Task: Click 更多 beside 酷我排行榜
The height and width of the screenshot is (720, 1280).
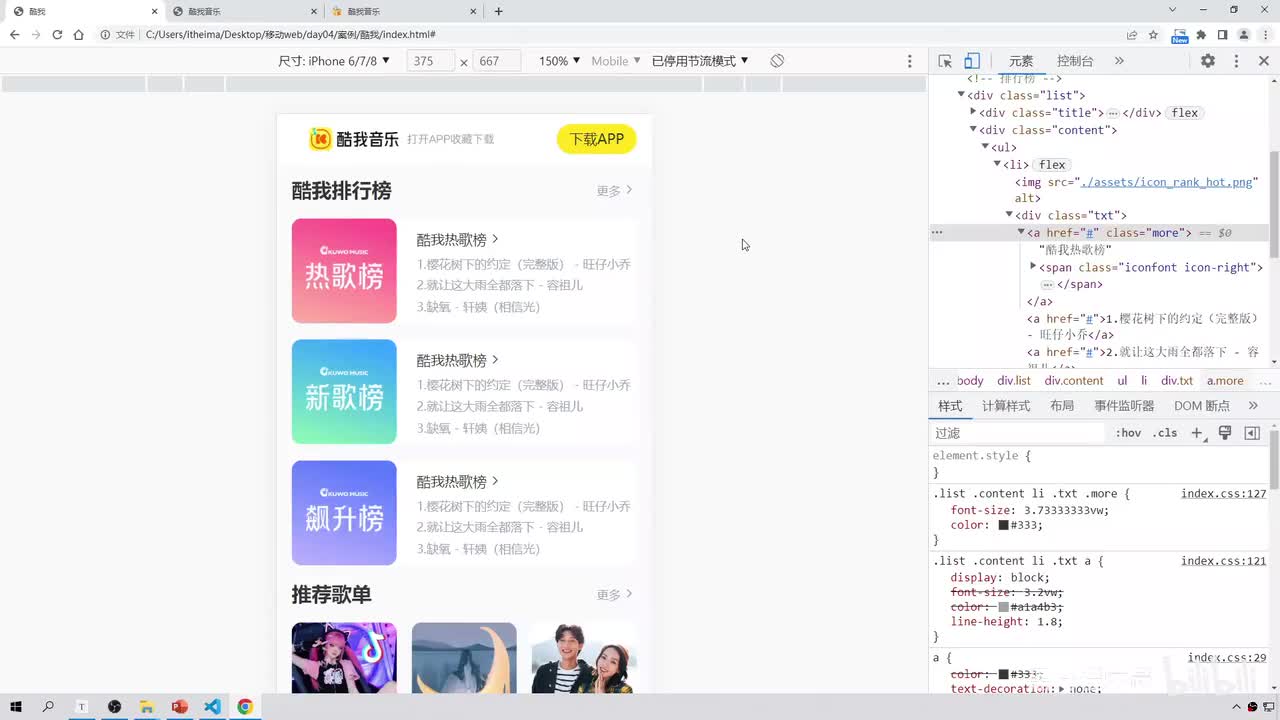Action: click(614, 191)
